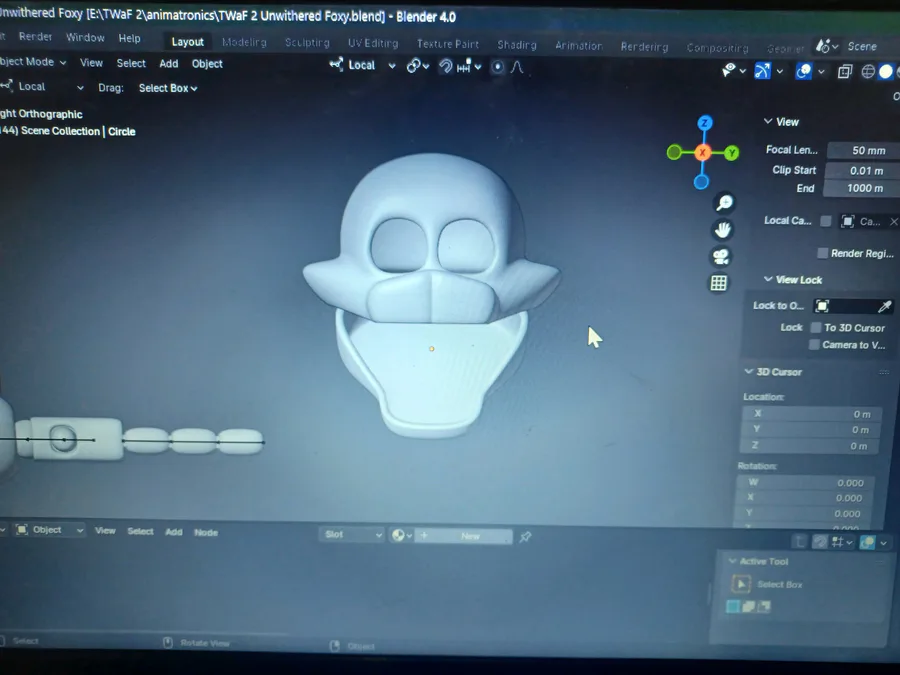900x675 pixels.
Task: Click the transform orientation icon beside Local
Action: [x=336, y=65]
